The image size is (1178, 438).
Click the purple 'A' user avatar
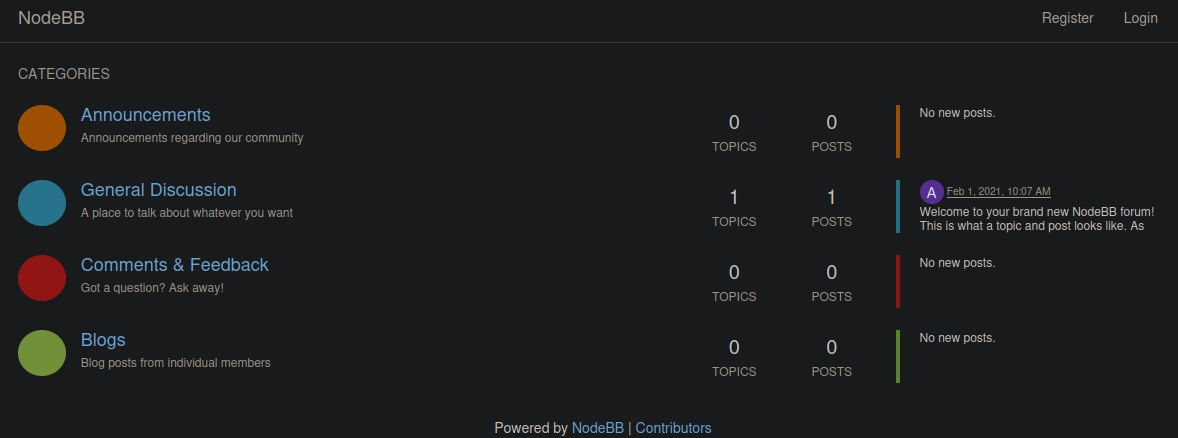click(931, 192)
